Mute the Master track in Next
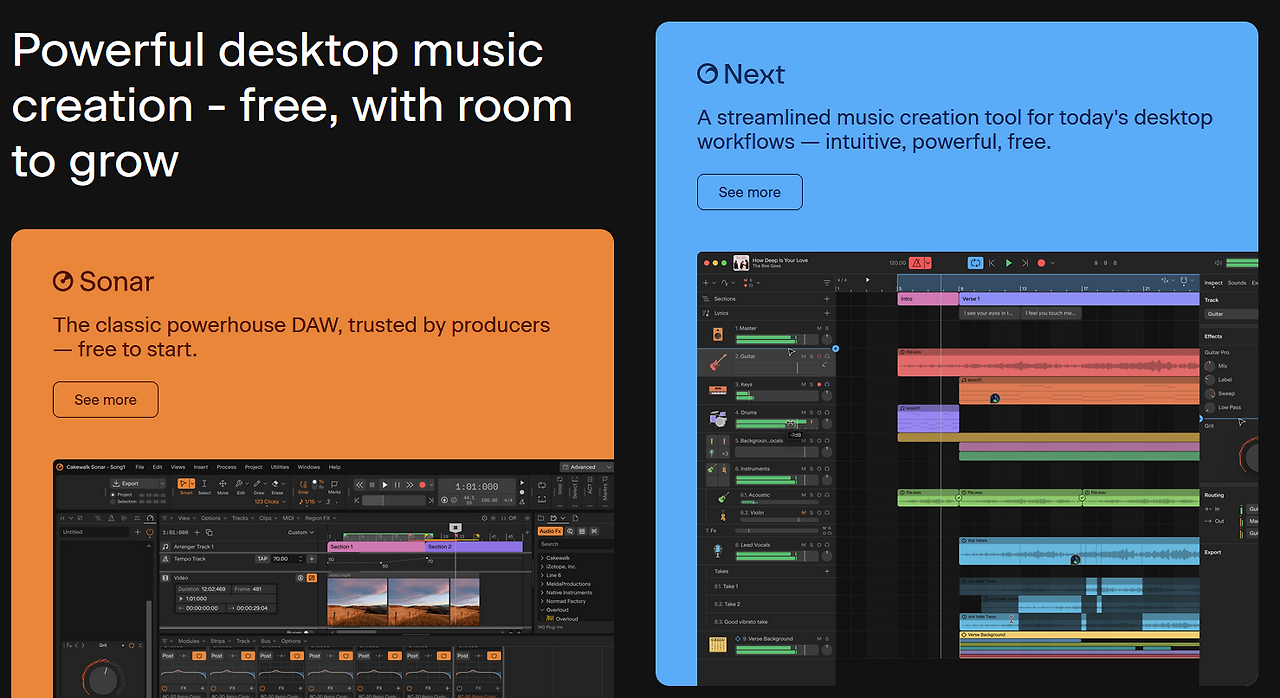Image resolution: width=1280 pixels, height=698 pixels. pyautogui.click(x=819, y=328)
